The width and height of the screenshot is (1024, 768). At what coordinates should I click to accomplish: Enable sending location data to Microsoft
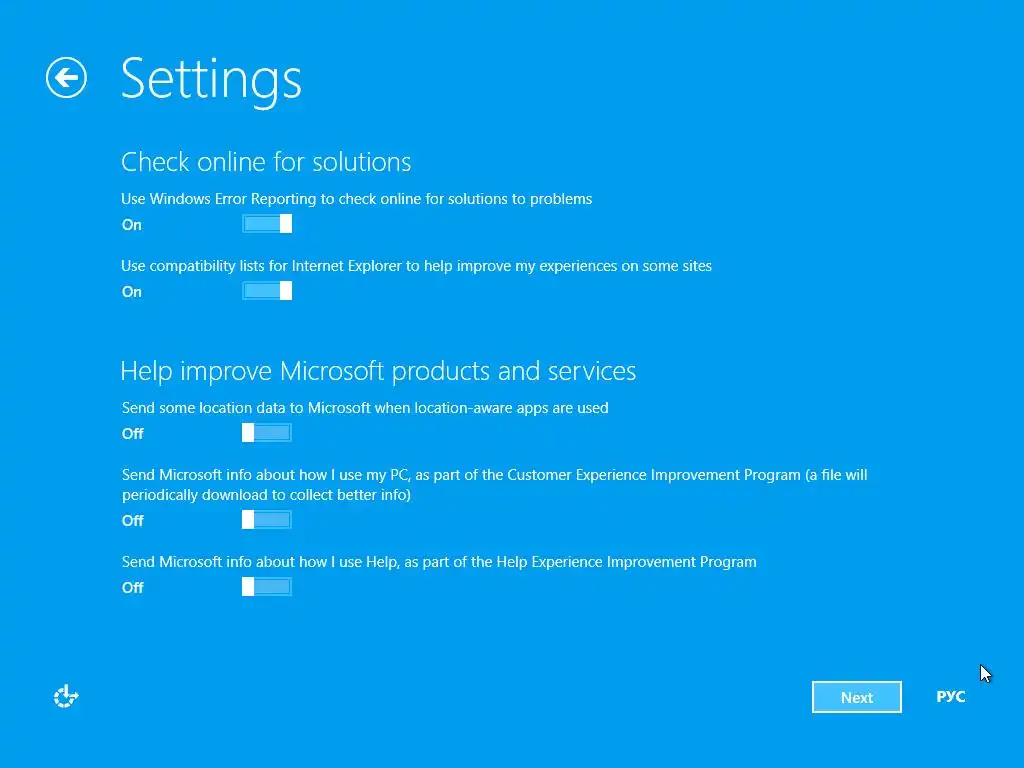click(267, 433)
